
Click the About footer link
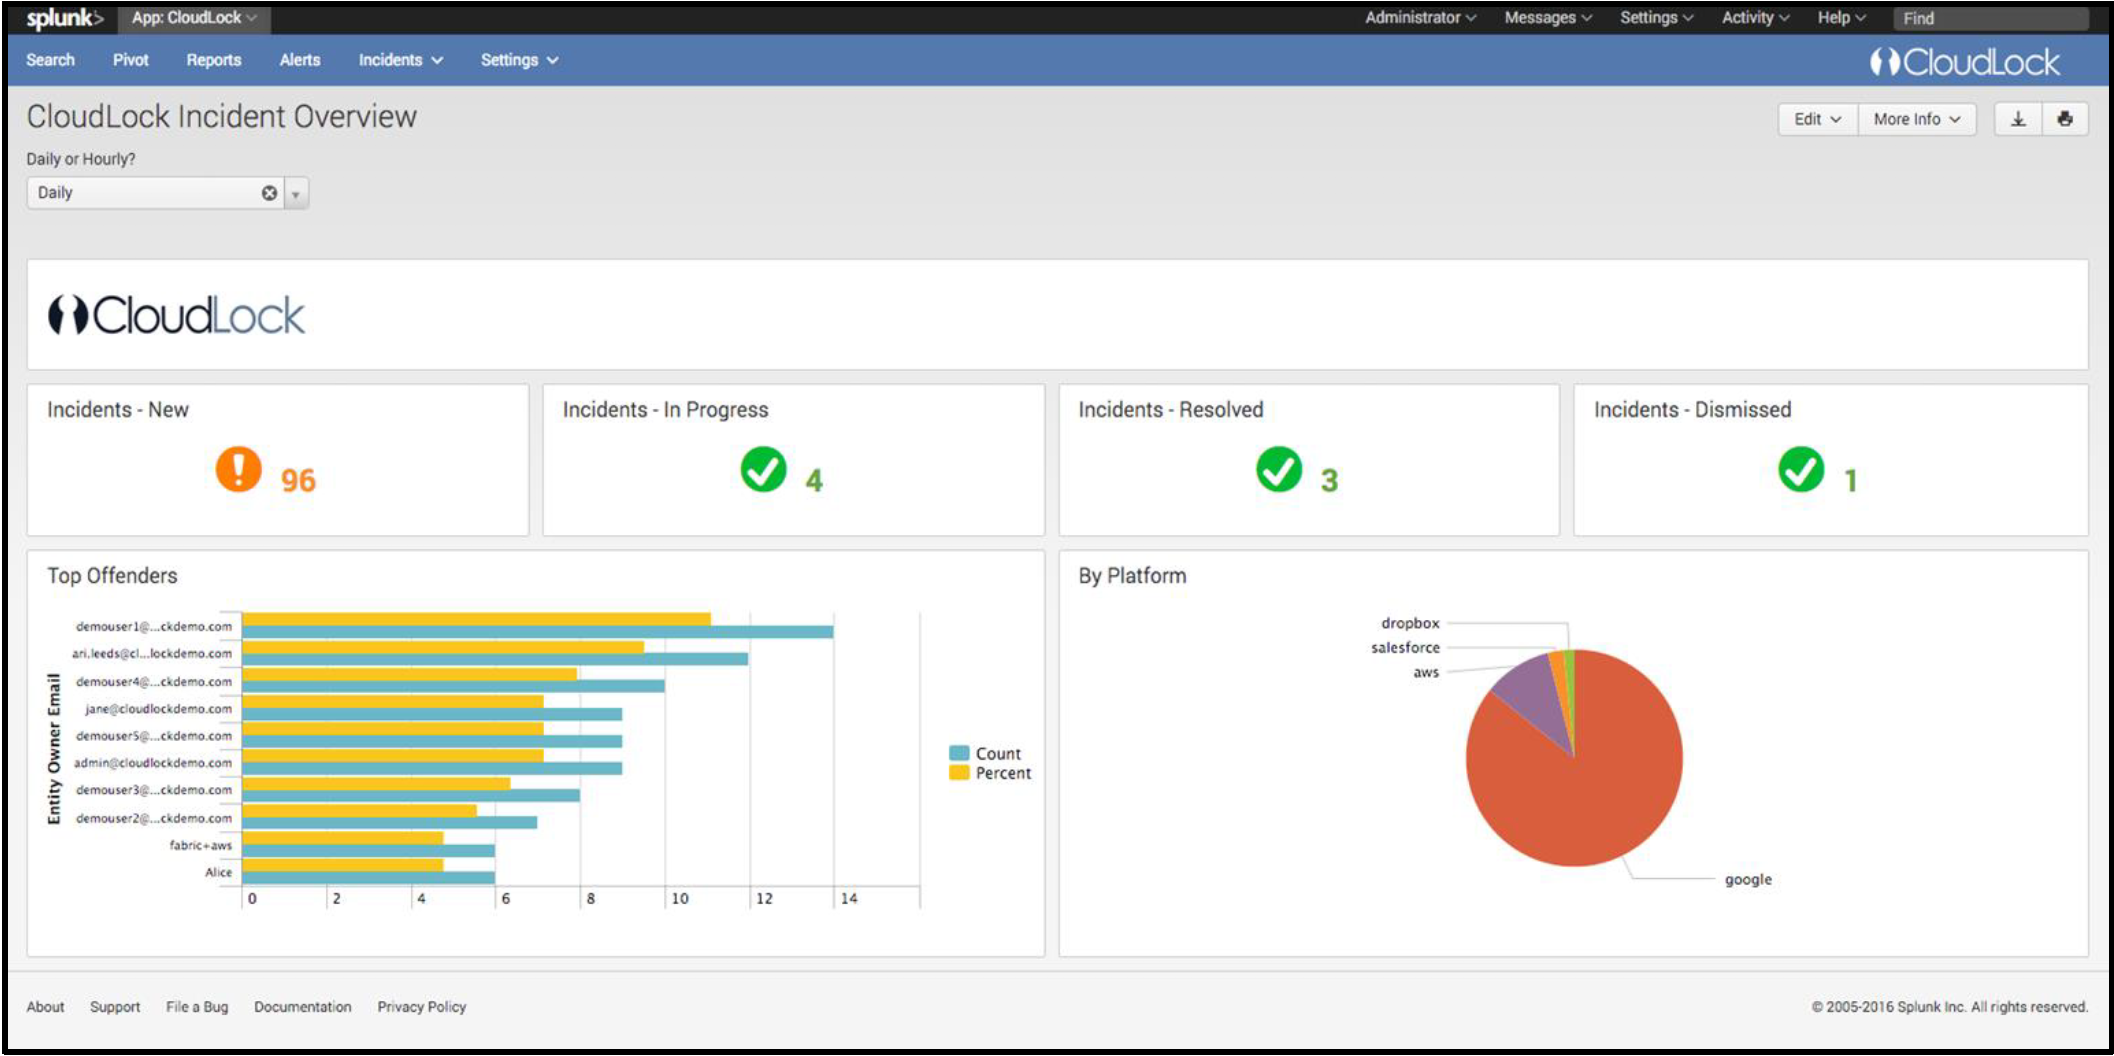(x=45, y=1007)
